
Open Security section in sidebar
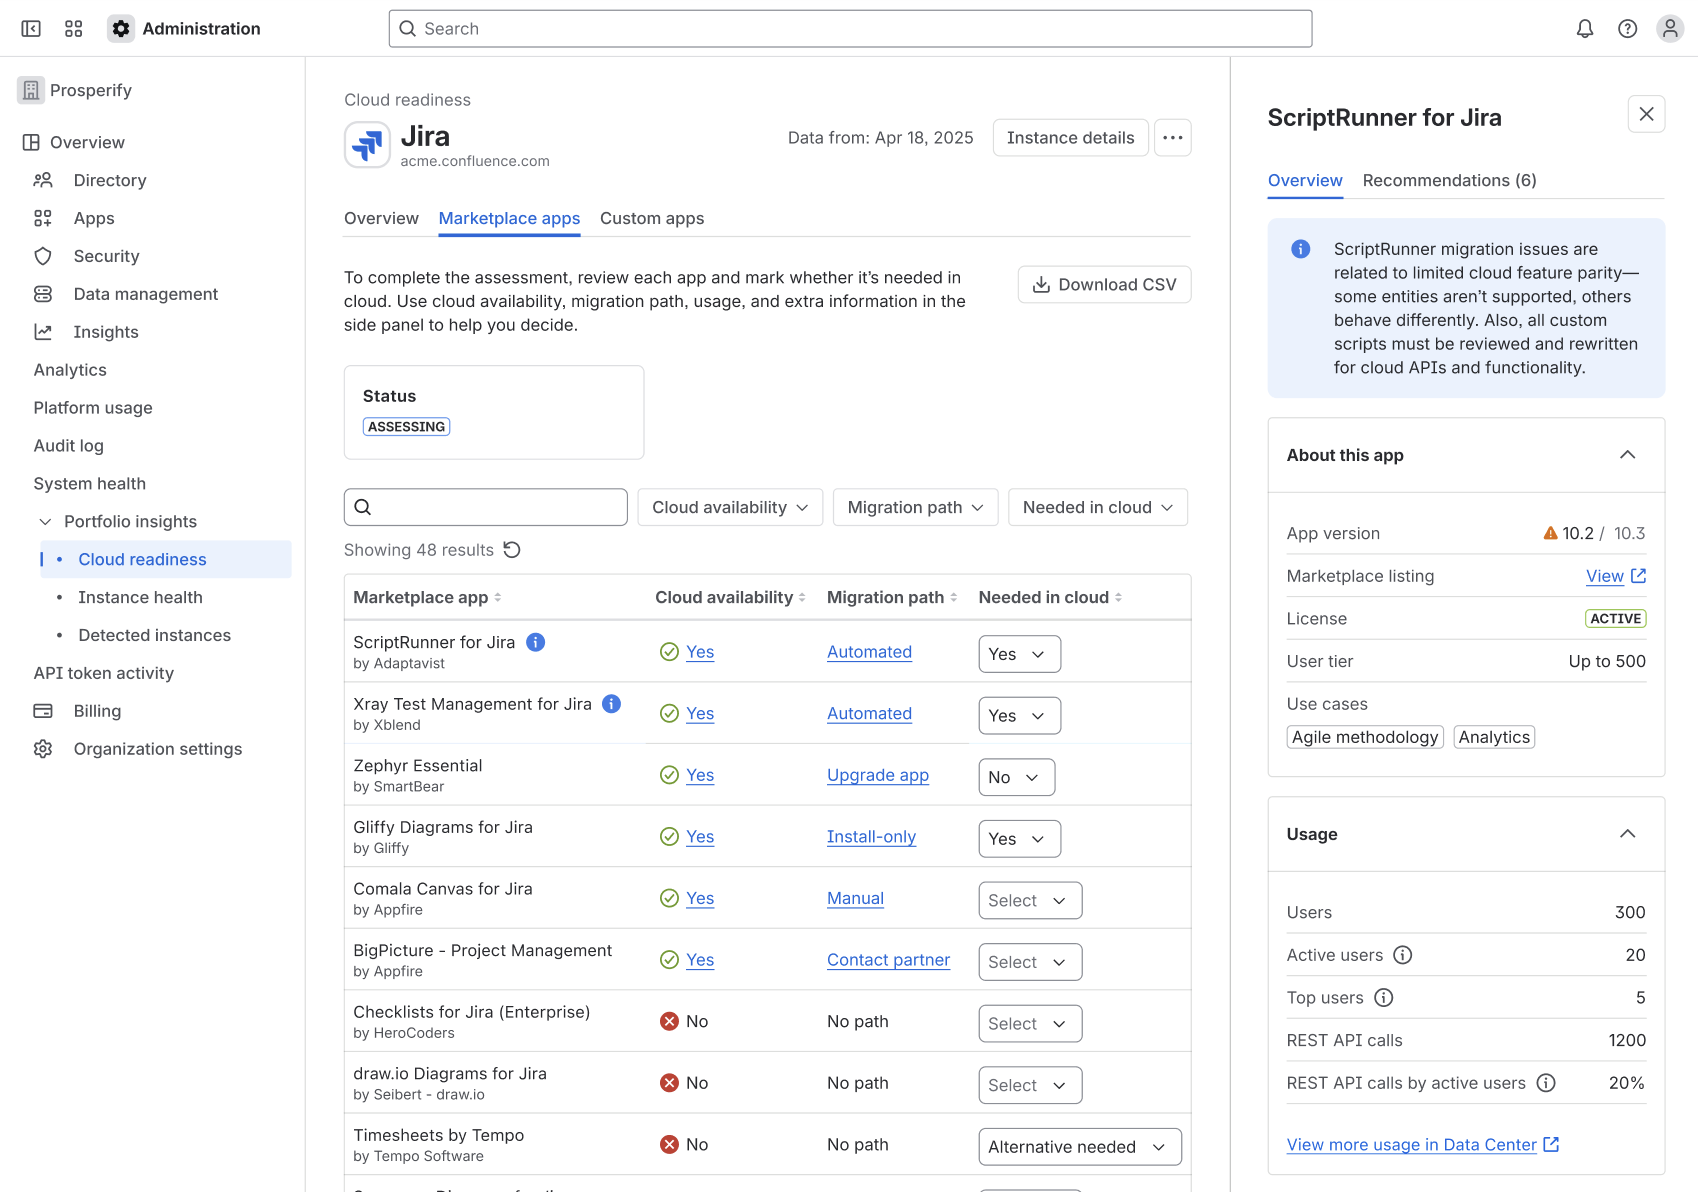click(x=105, y=256)
